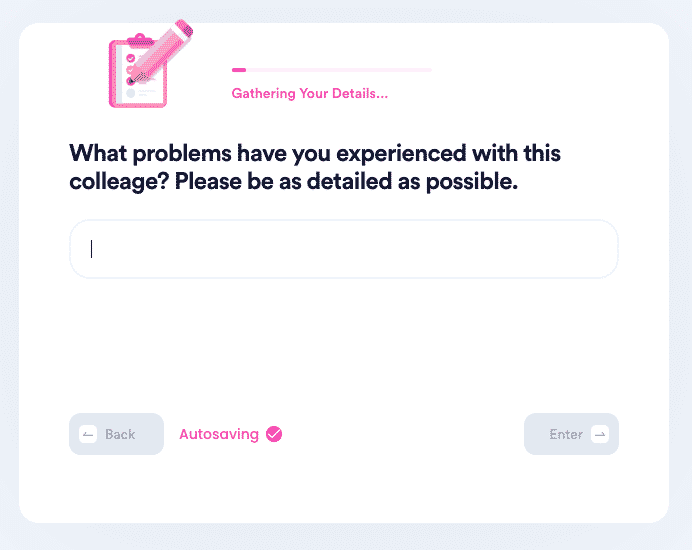Image resolution: width=692 pixels, height=550 pixels.
Task: Click the clipboard and pencil illustration
Action: 151,64
